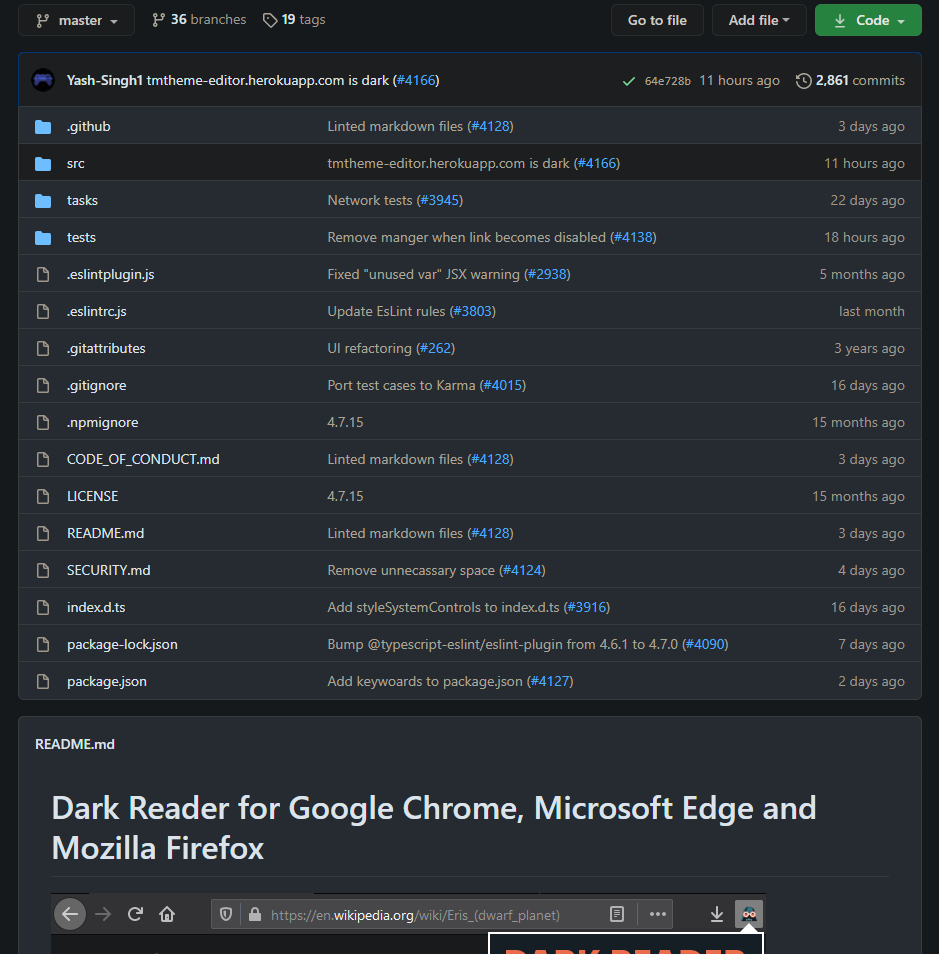This screenshot has height=954, width=939.
Task: Click the Dark Reader extension icon in the screenshot
Action: point(749,913)
